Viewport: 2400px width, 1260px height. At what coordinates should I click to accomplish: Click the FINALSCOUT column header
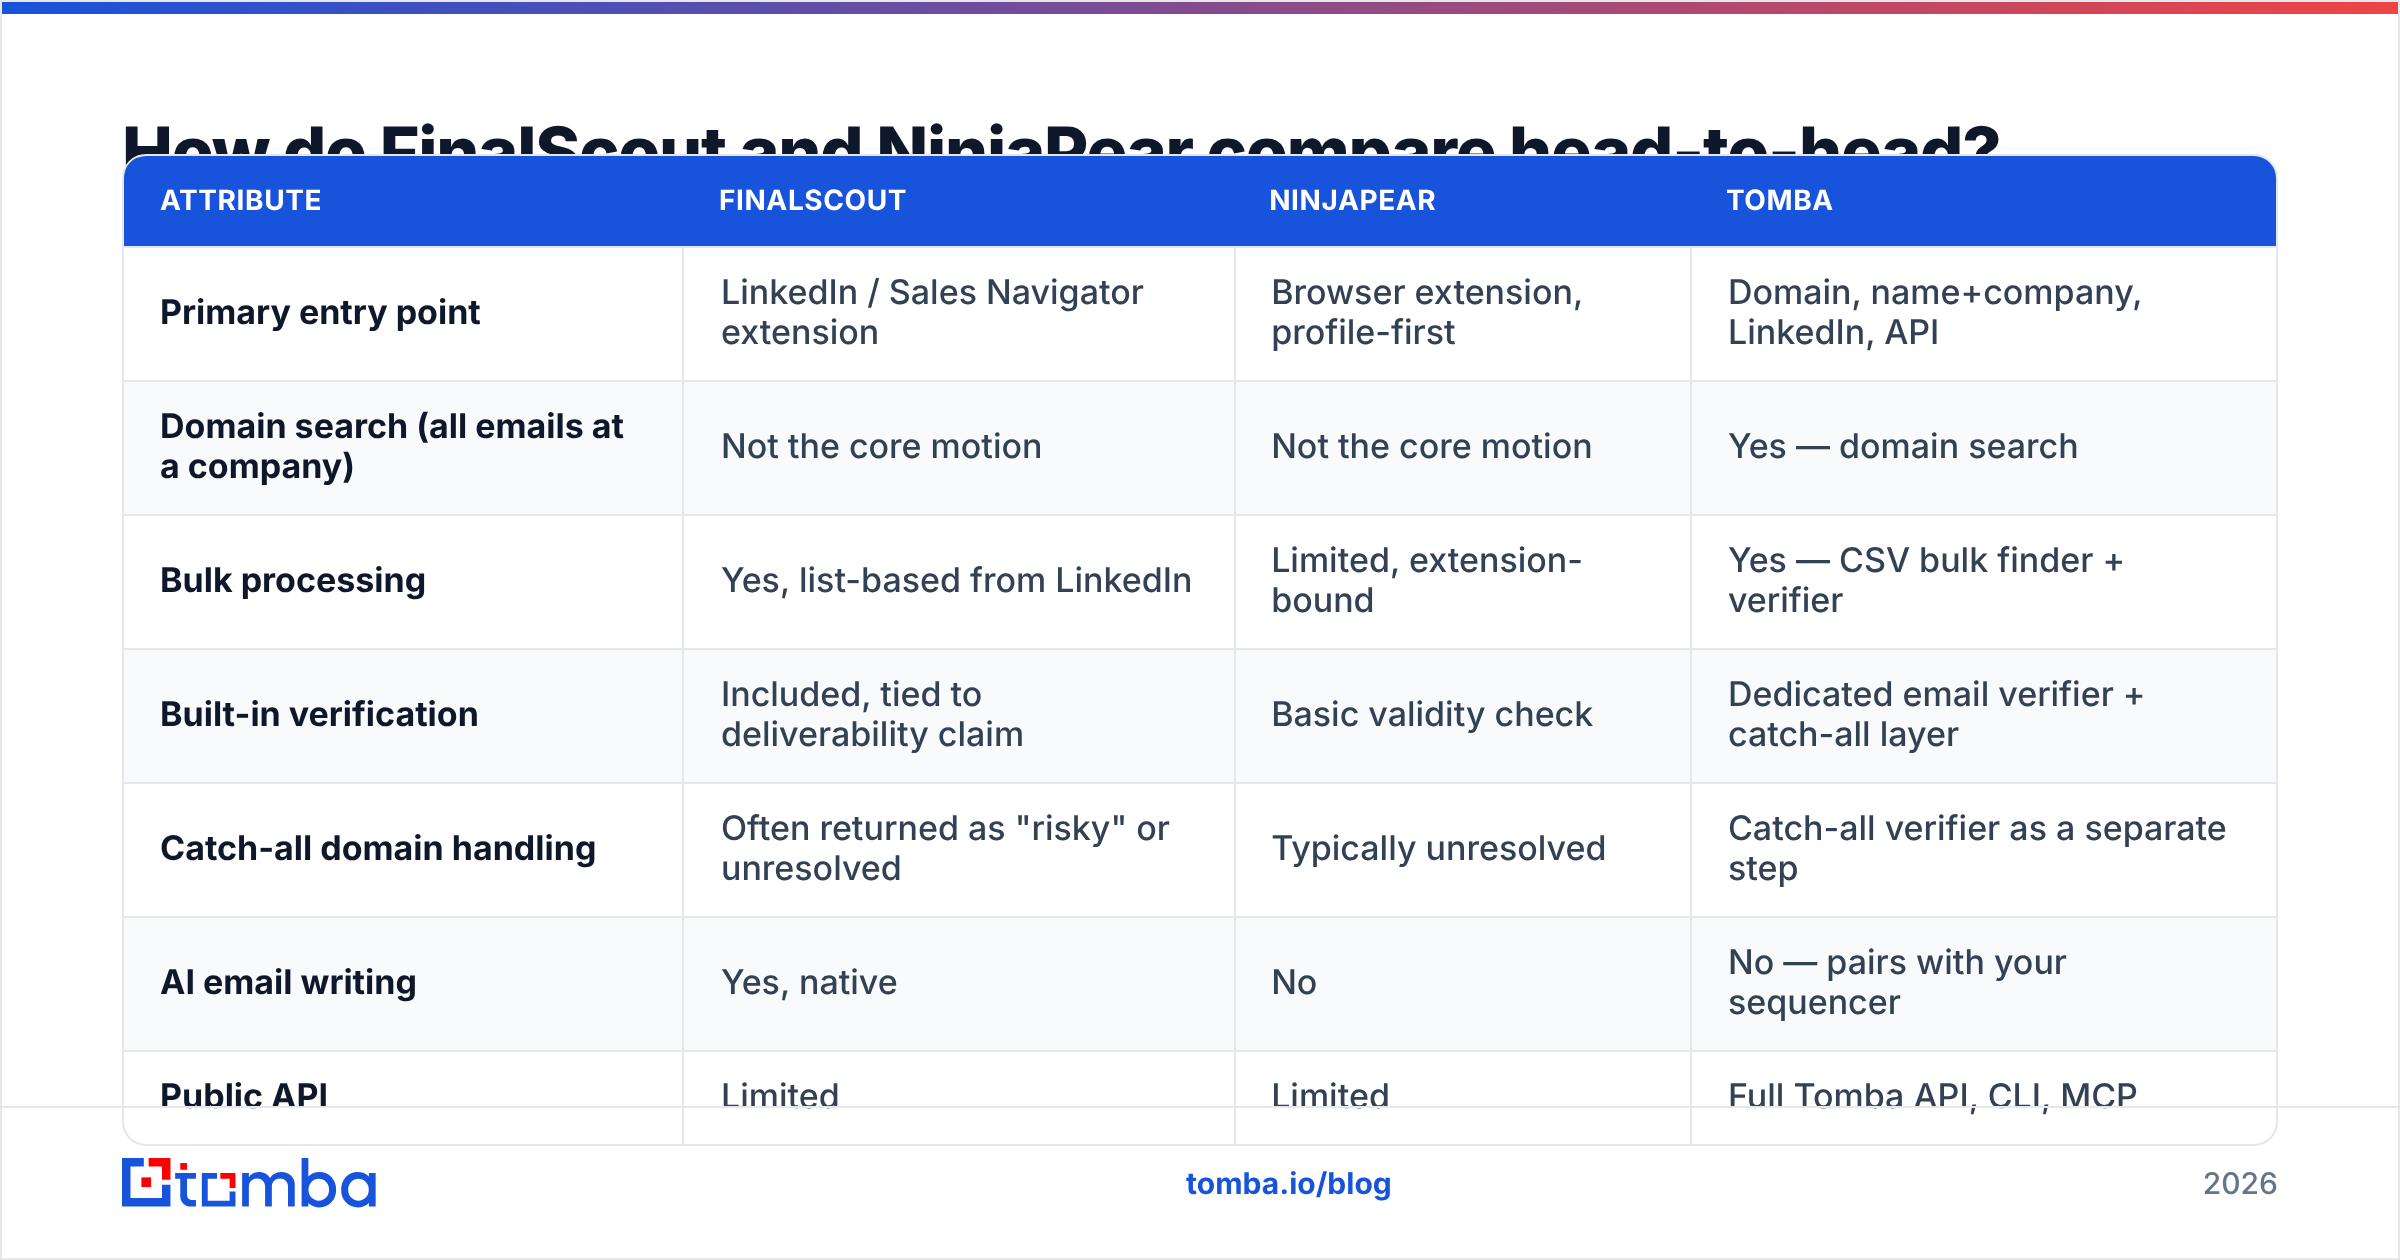click(x=812, y=200)
